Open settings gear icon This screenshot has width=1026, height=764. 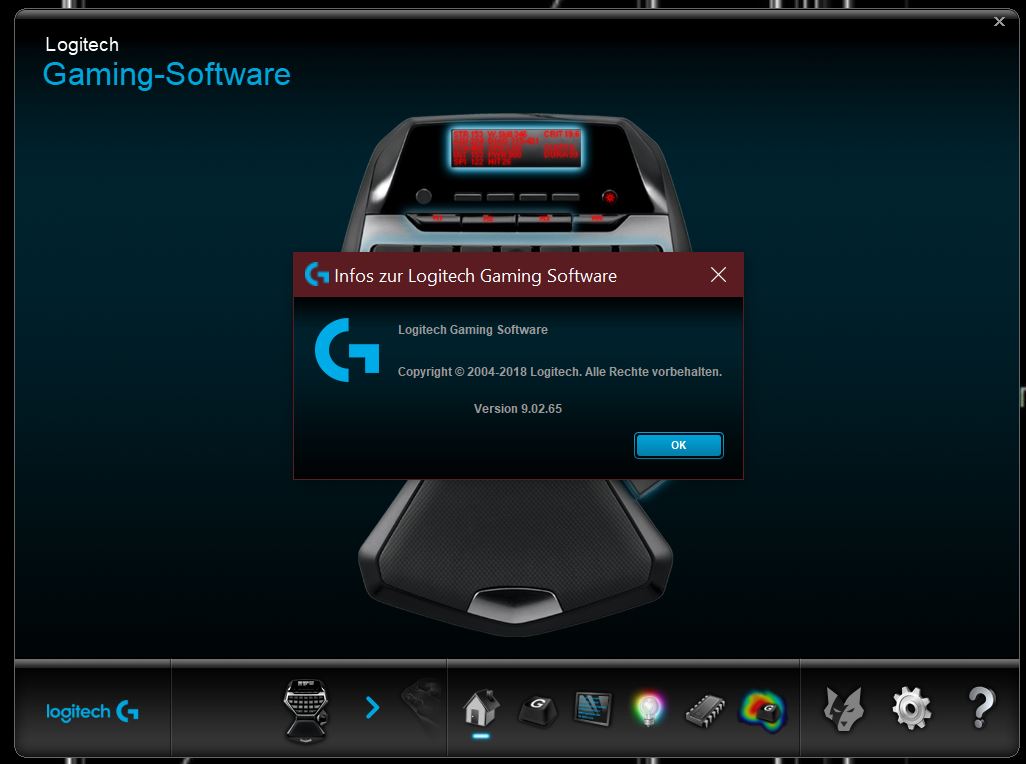(911, 708)
